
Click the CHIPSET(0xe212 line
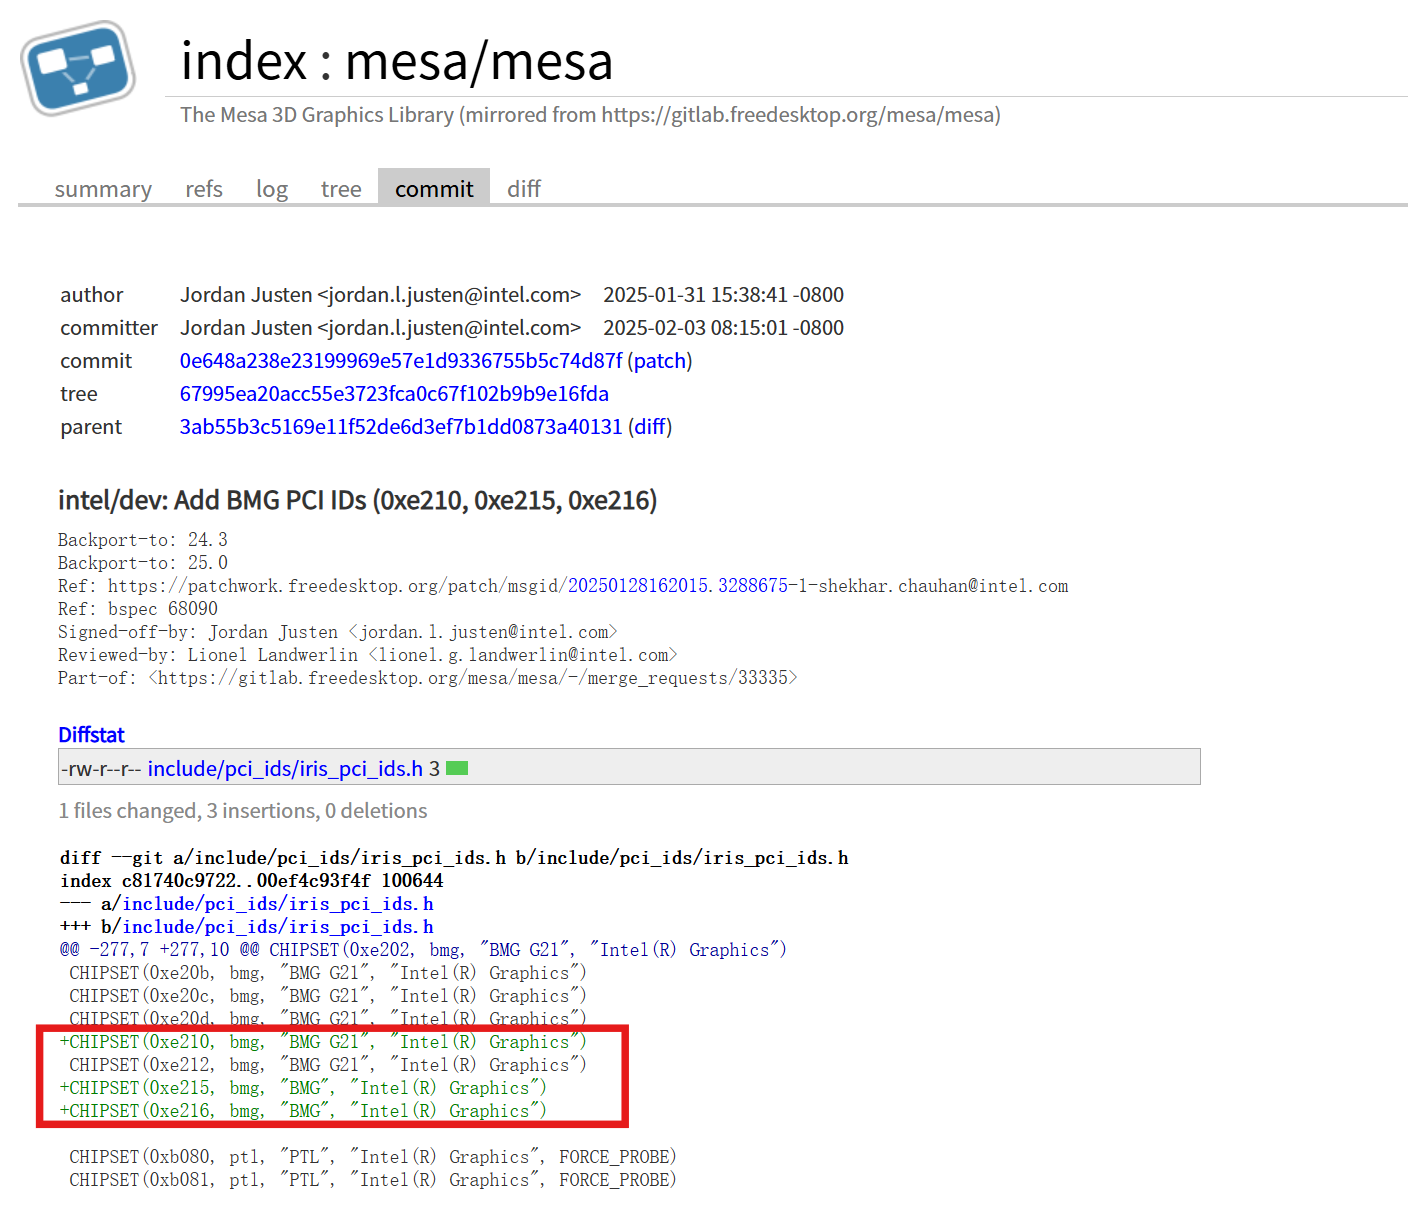[x=328, y=1065]
